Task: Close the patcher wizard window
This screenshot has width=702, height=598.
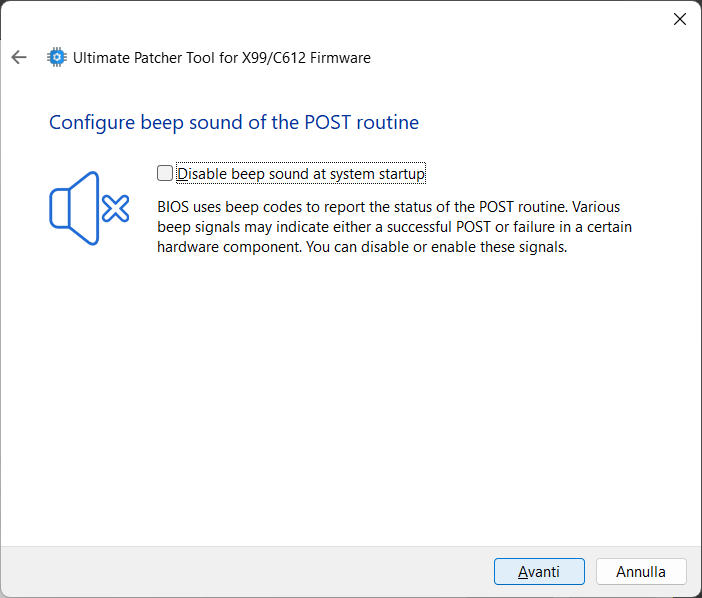Action: pyautogui.click(x=680, y=19)
